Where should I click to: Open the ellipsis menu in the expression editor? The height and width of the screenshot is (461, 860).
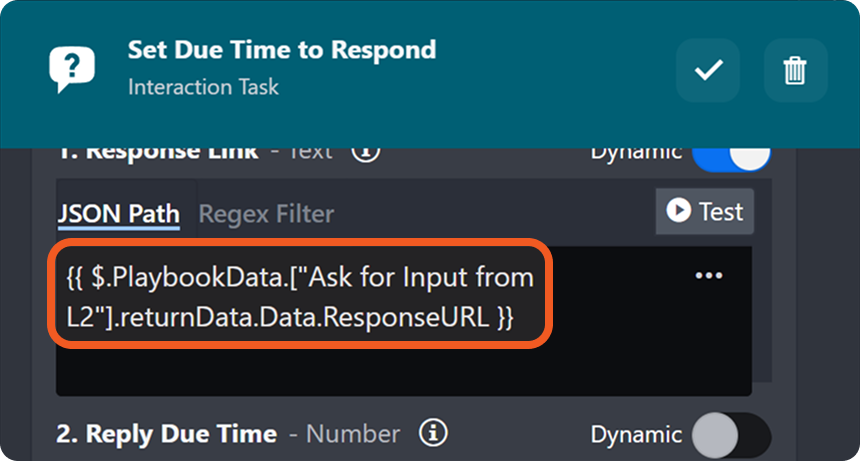708,276
